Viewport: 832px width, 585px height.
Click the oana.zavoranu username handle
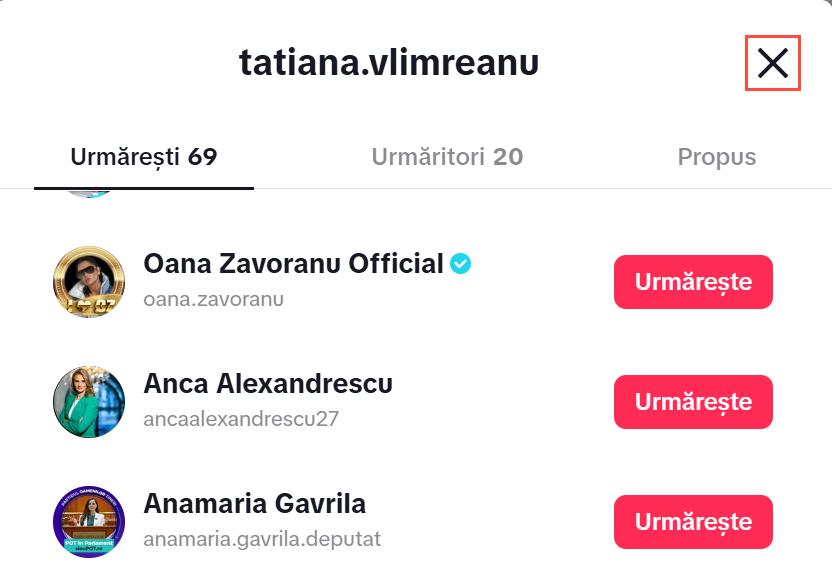point(214,299)
